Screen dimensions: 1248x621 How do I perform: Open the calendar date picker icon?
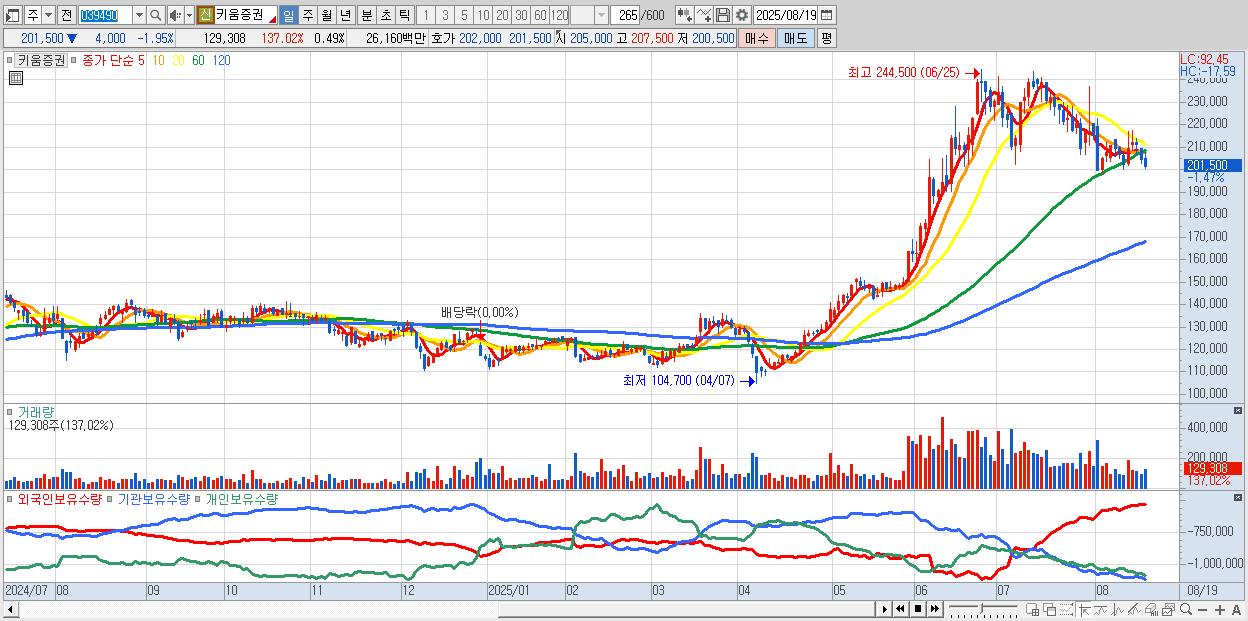tap(826, 15)
